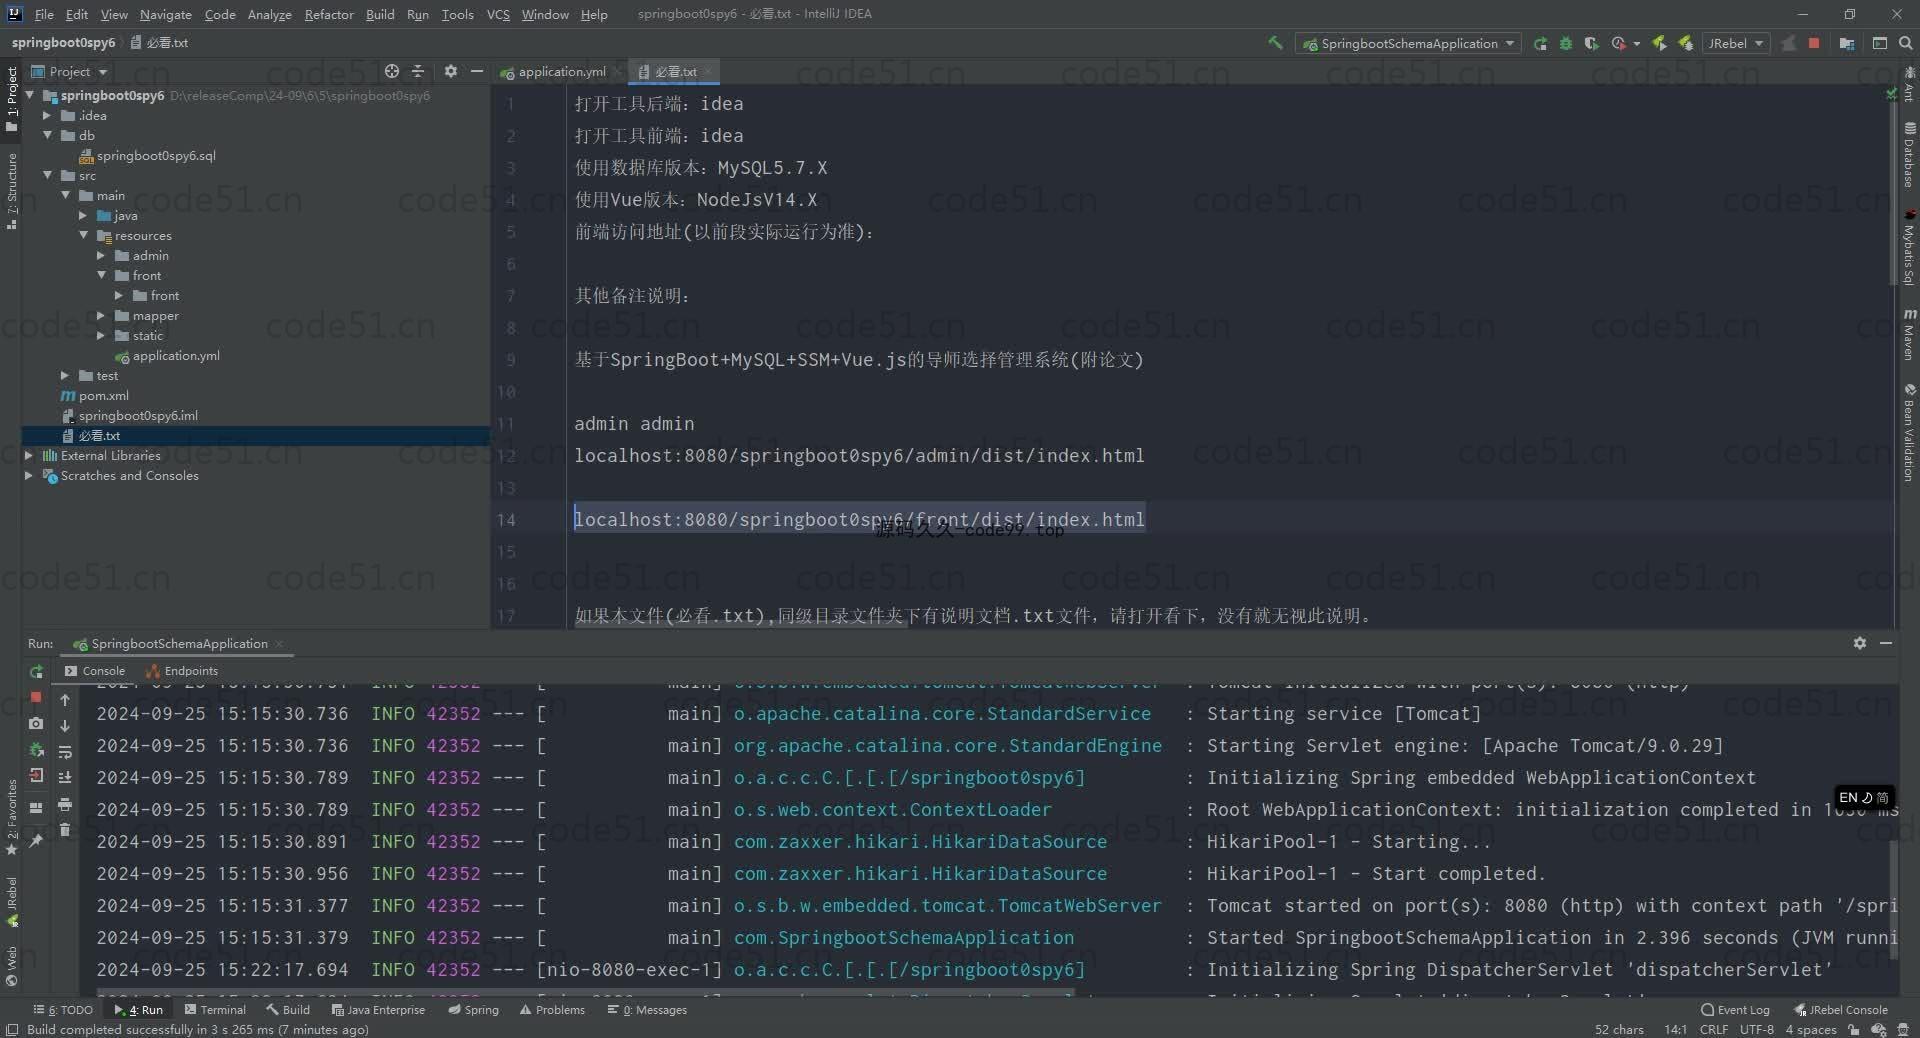Click the Collapse All icon in Project panel
Screen dimensions: 1920x1038
pos(418,71)
